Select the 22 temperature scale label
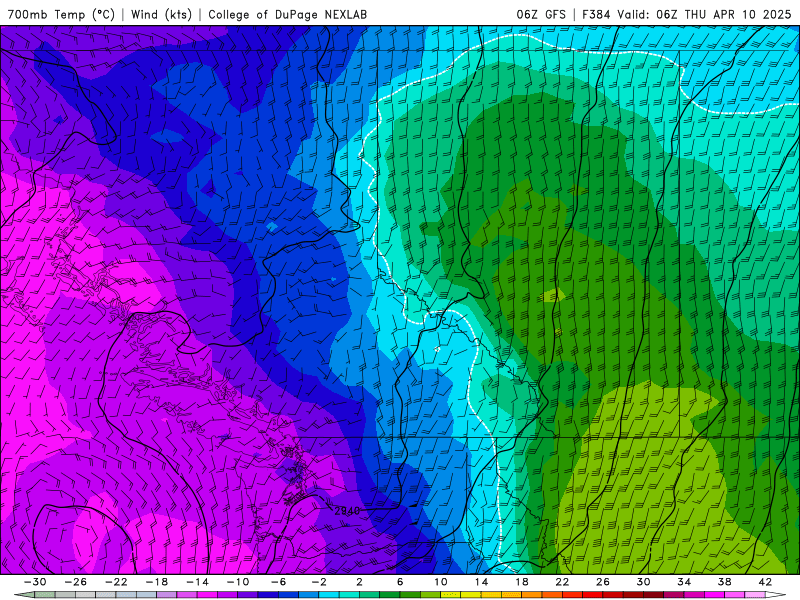Screen dimensions: 800x600 point(562,582)
